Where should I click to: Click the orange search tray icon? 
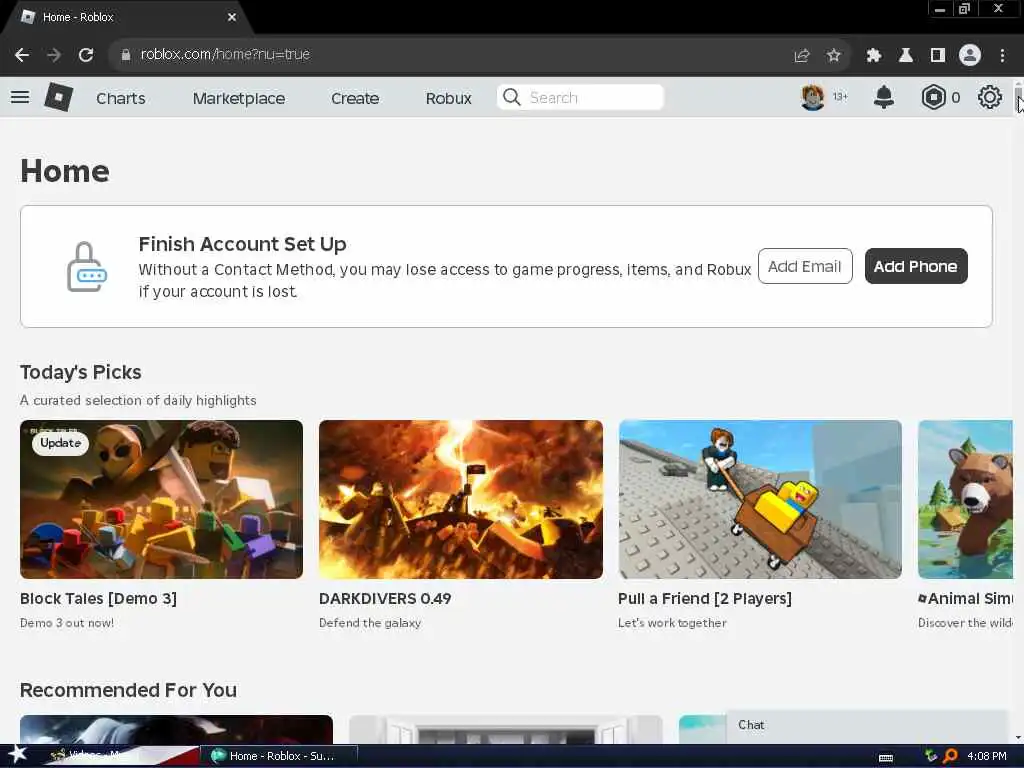950,756
